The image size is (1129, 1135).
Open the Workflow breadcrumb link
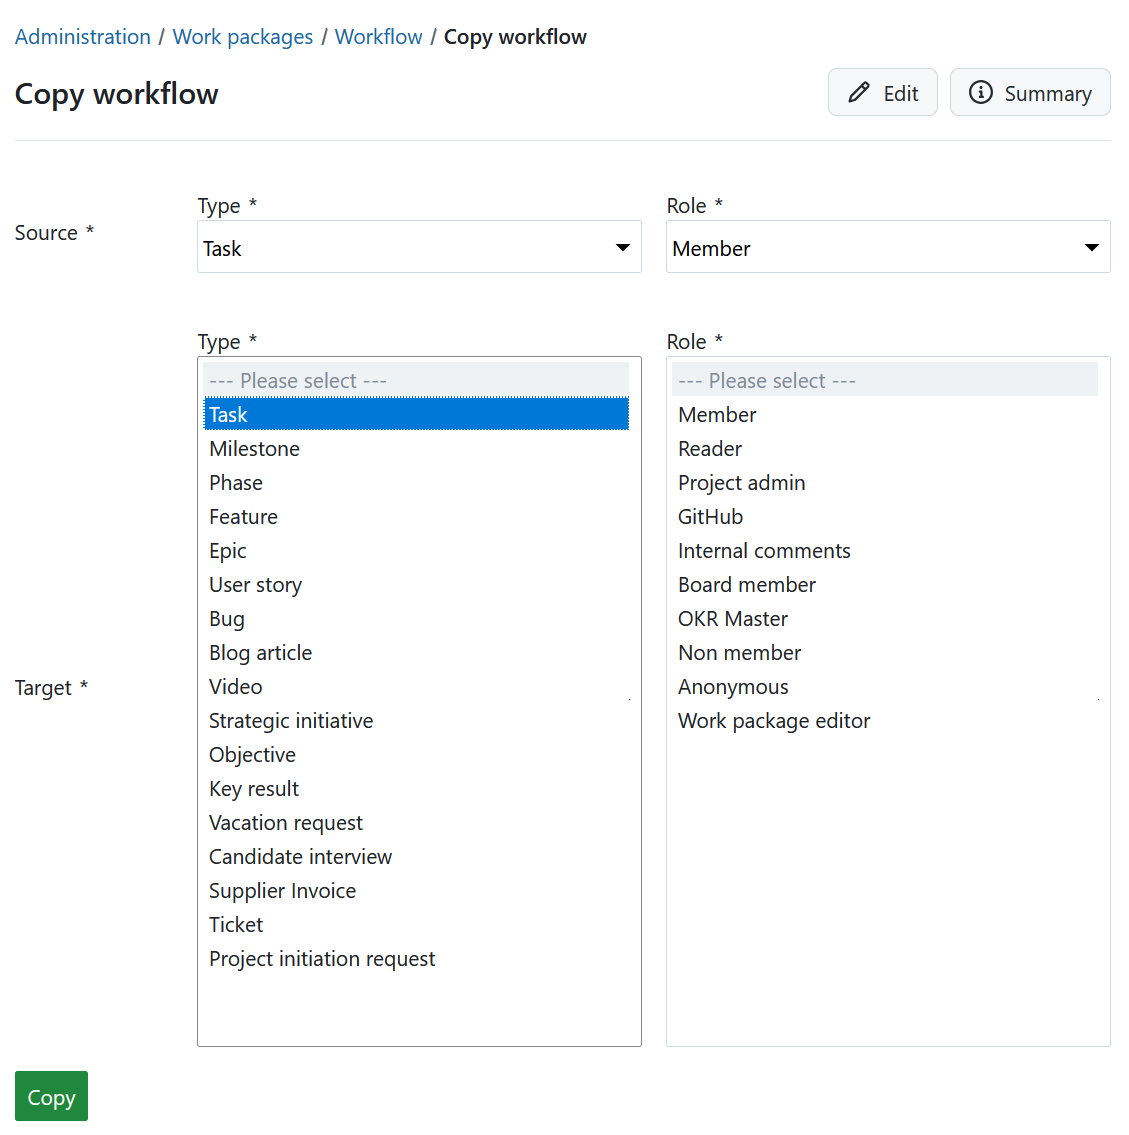coord(378,36)
